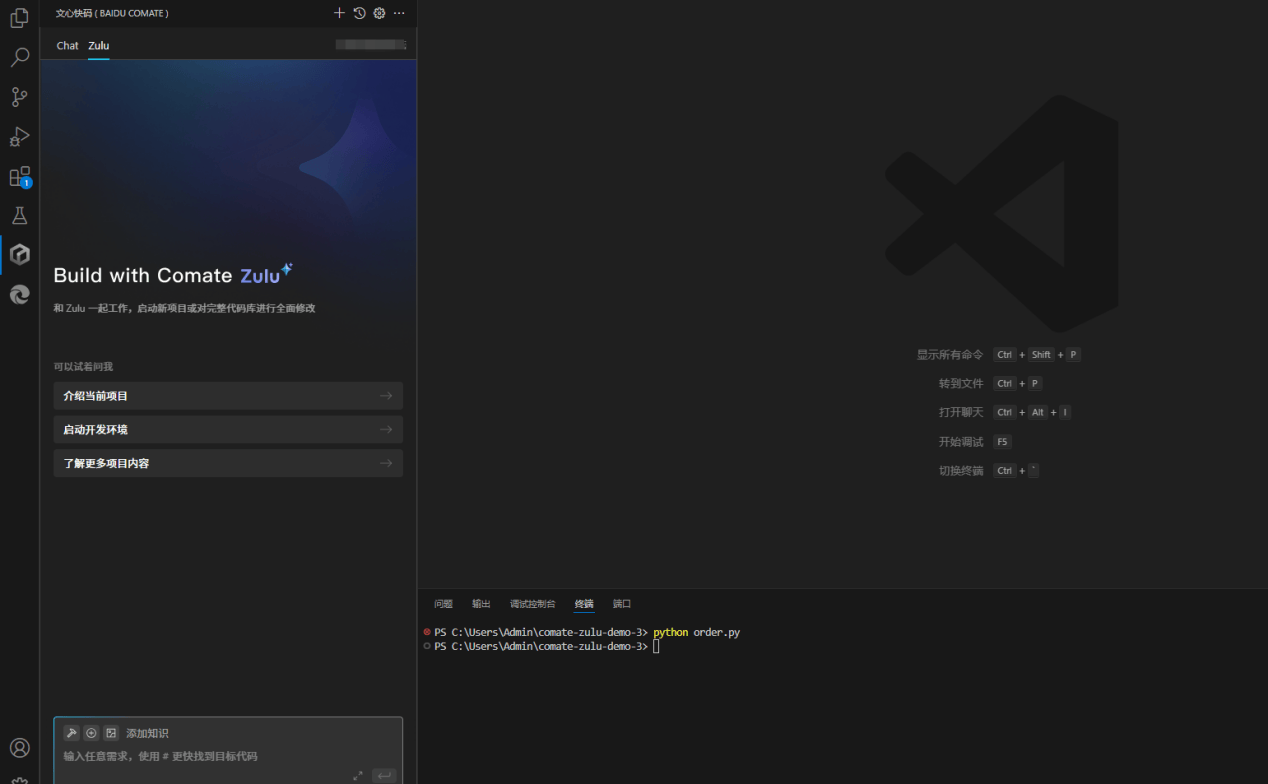1268x784 pixels.
Task: Open the Extensions view with badge
Action: click(x=19, y=176)
